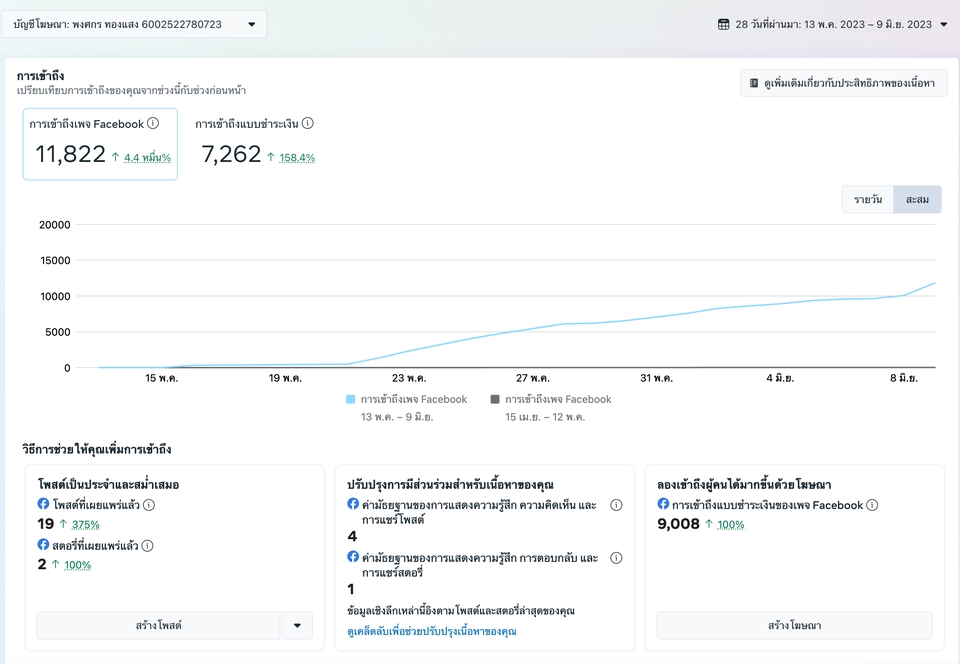Click ดูเพิ่มเติมเกี่ยวกับประสิทธิภาพของเนื้อหา button
This screenshot has height=664, width=960.
pyautogui.click(x=844, y=83)
